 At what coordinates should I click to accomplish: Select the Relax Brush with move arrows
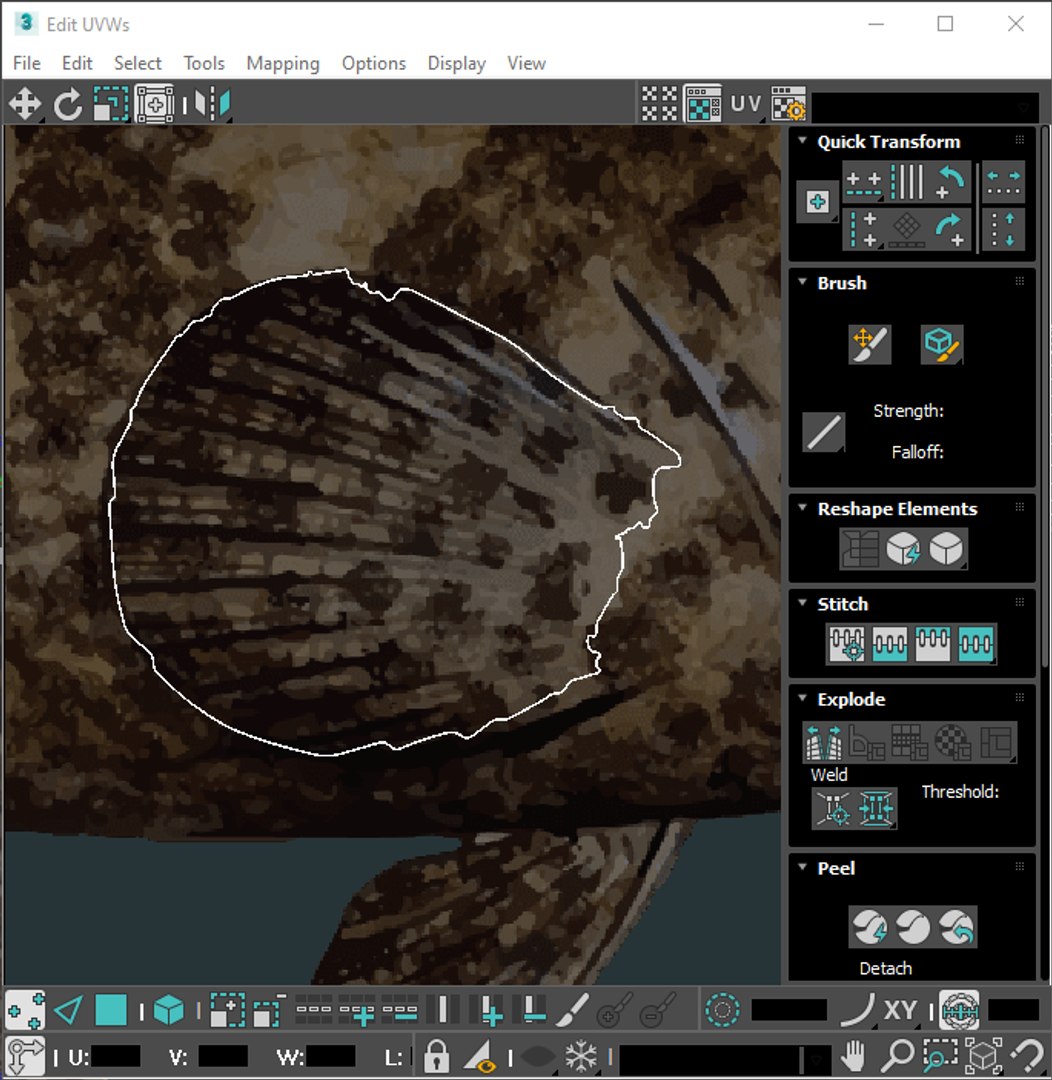click(x=870, y=344)
